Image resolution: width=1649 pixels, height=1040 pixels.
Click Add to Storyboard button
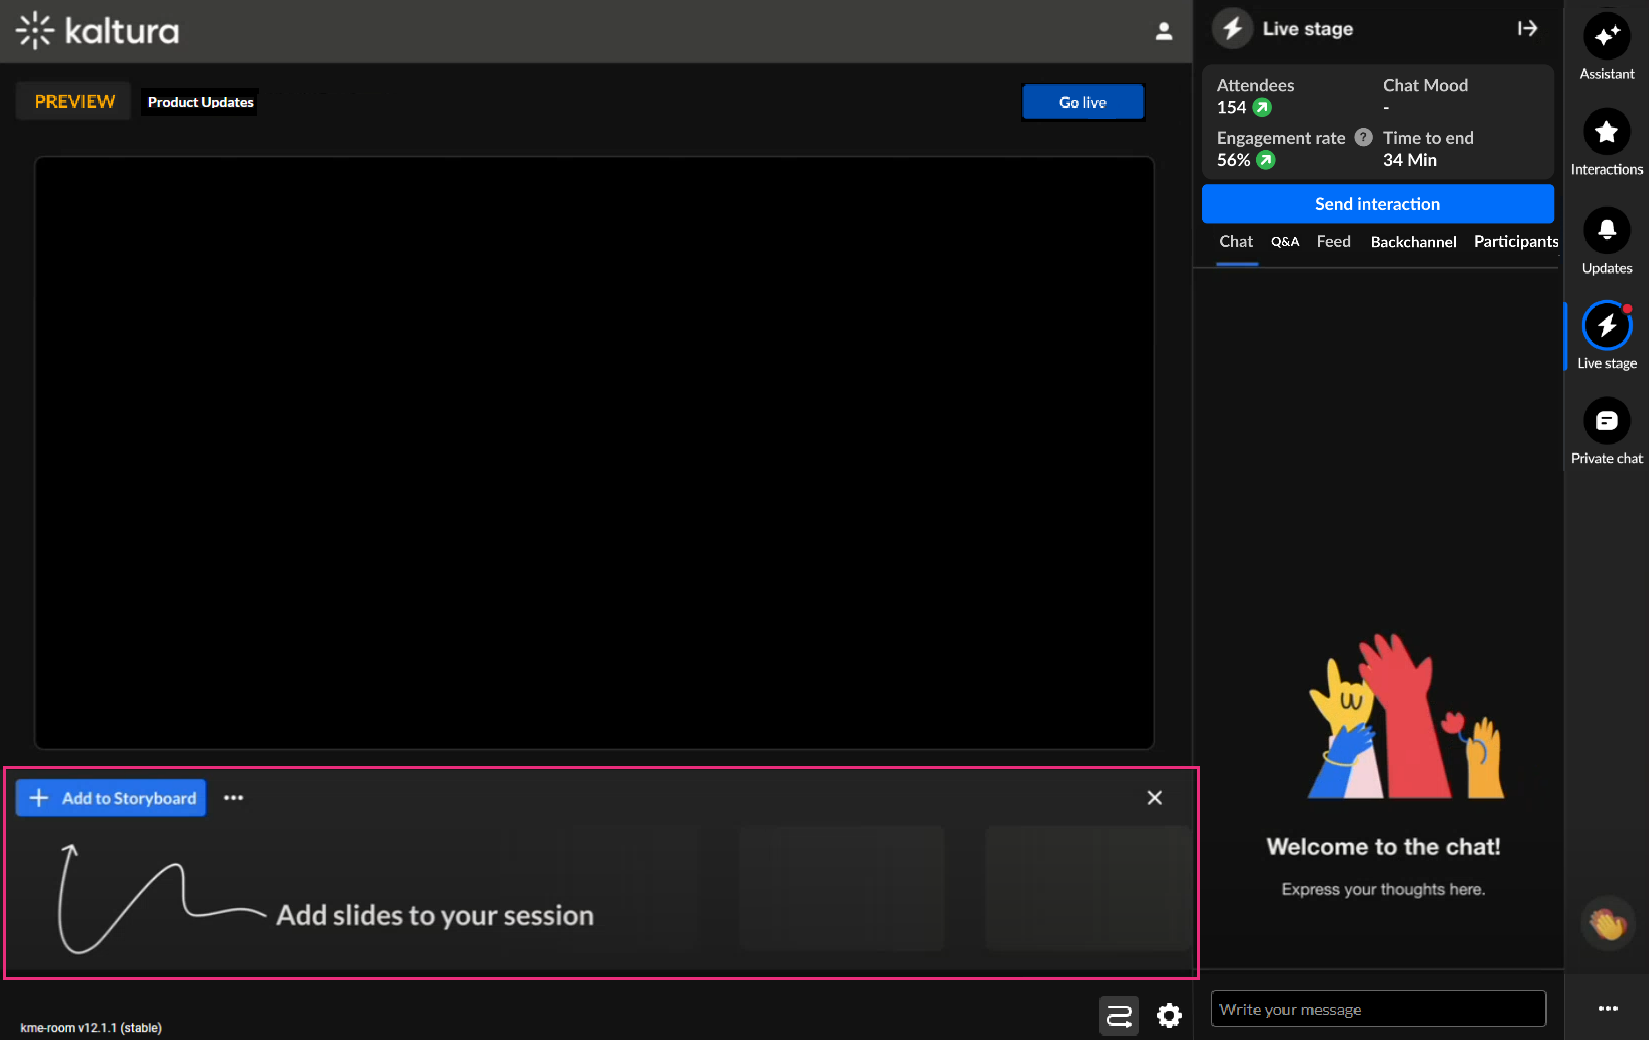pos(111,798)
